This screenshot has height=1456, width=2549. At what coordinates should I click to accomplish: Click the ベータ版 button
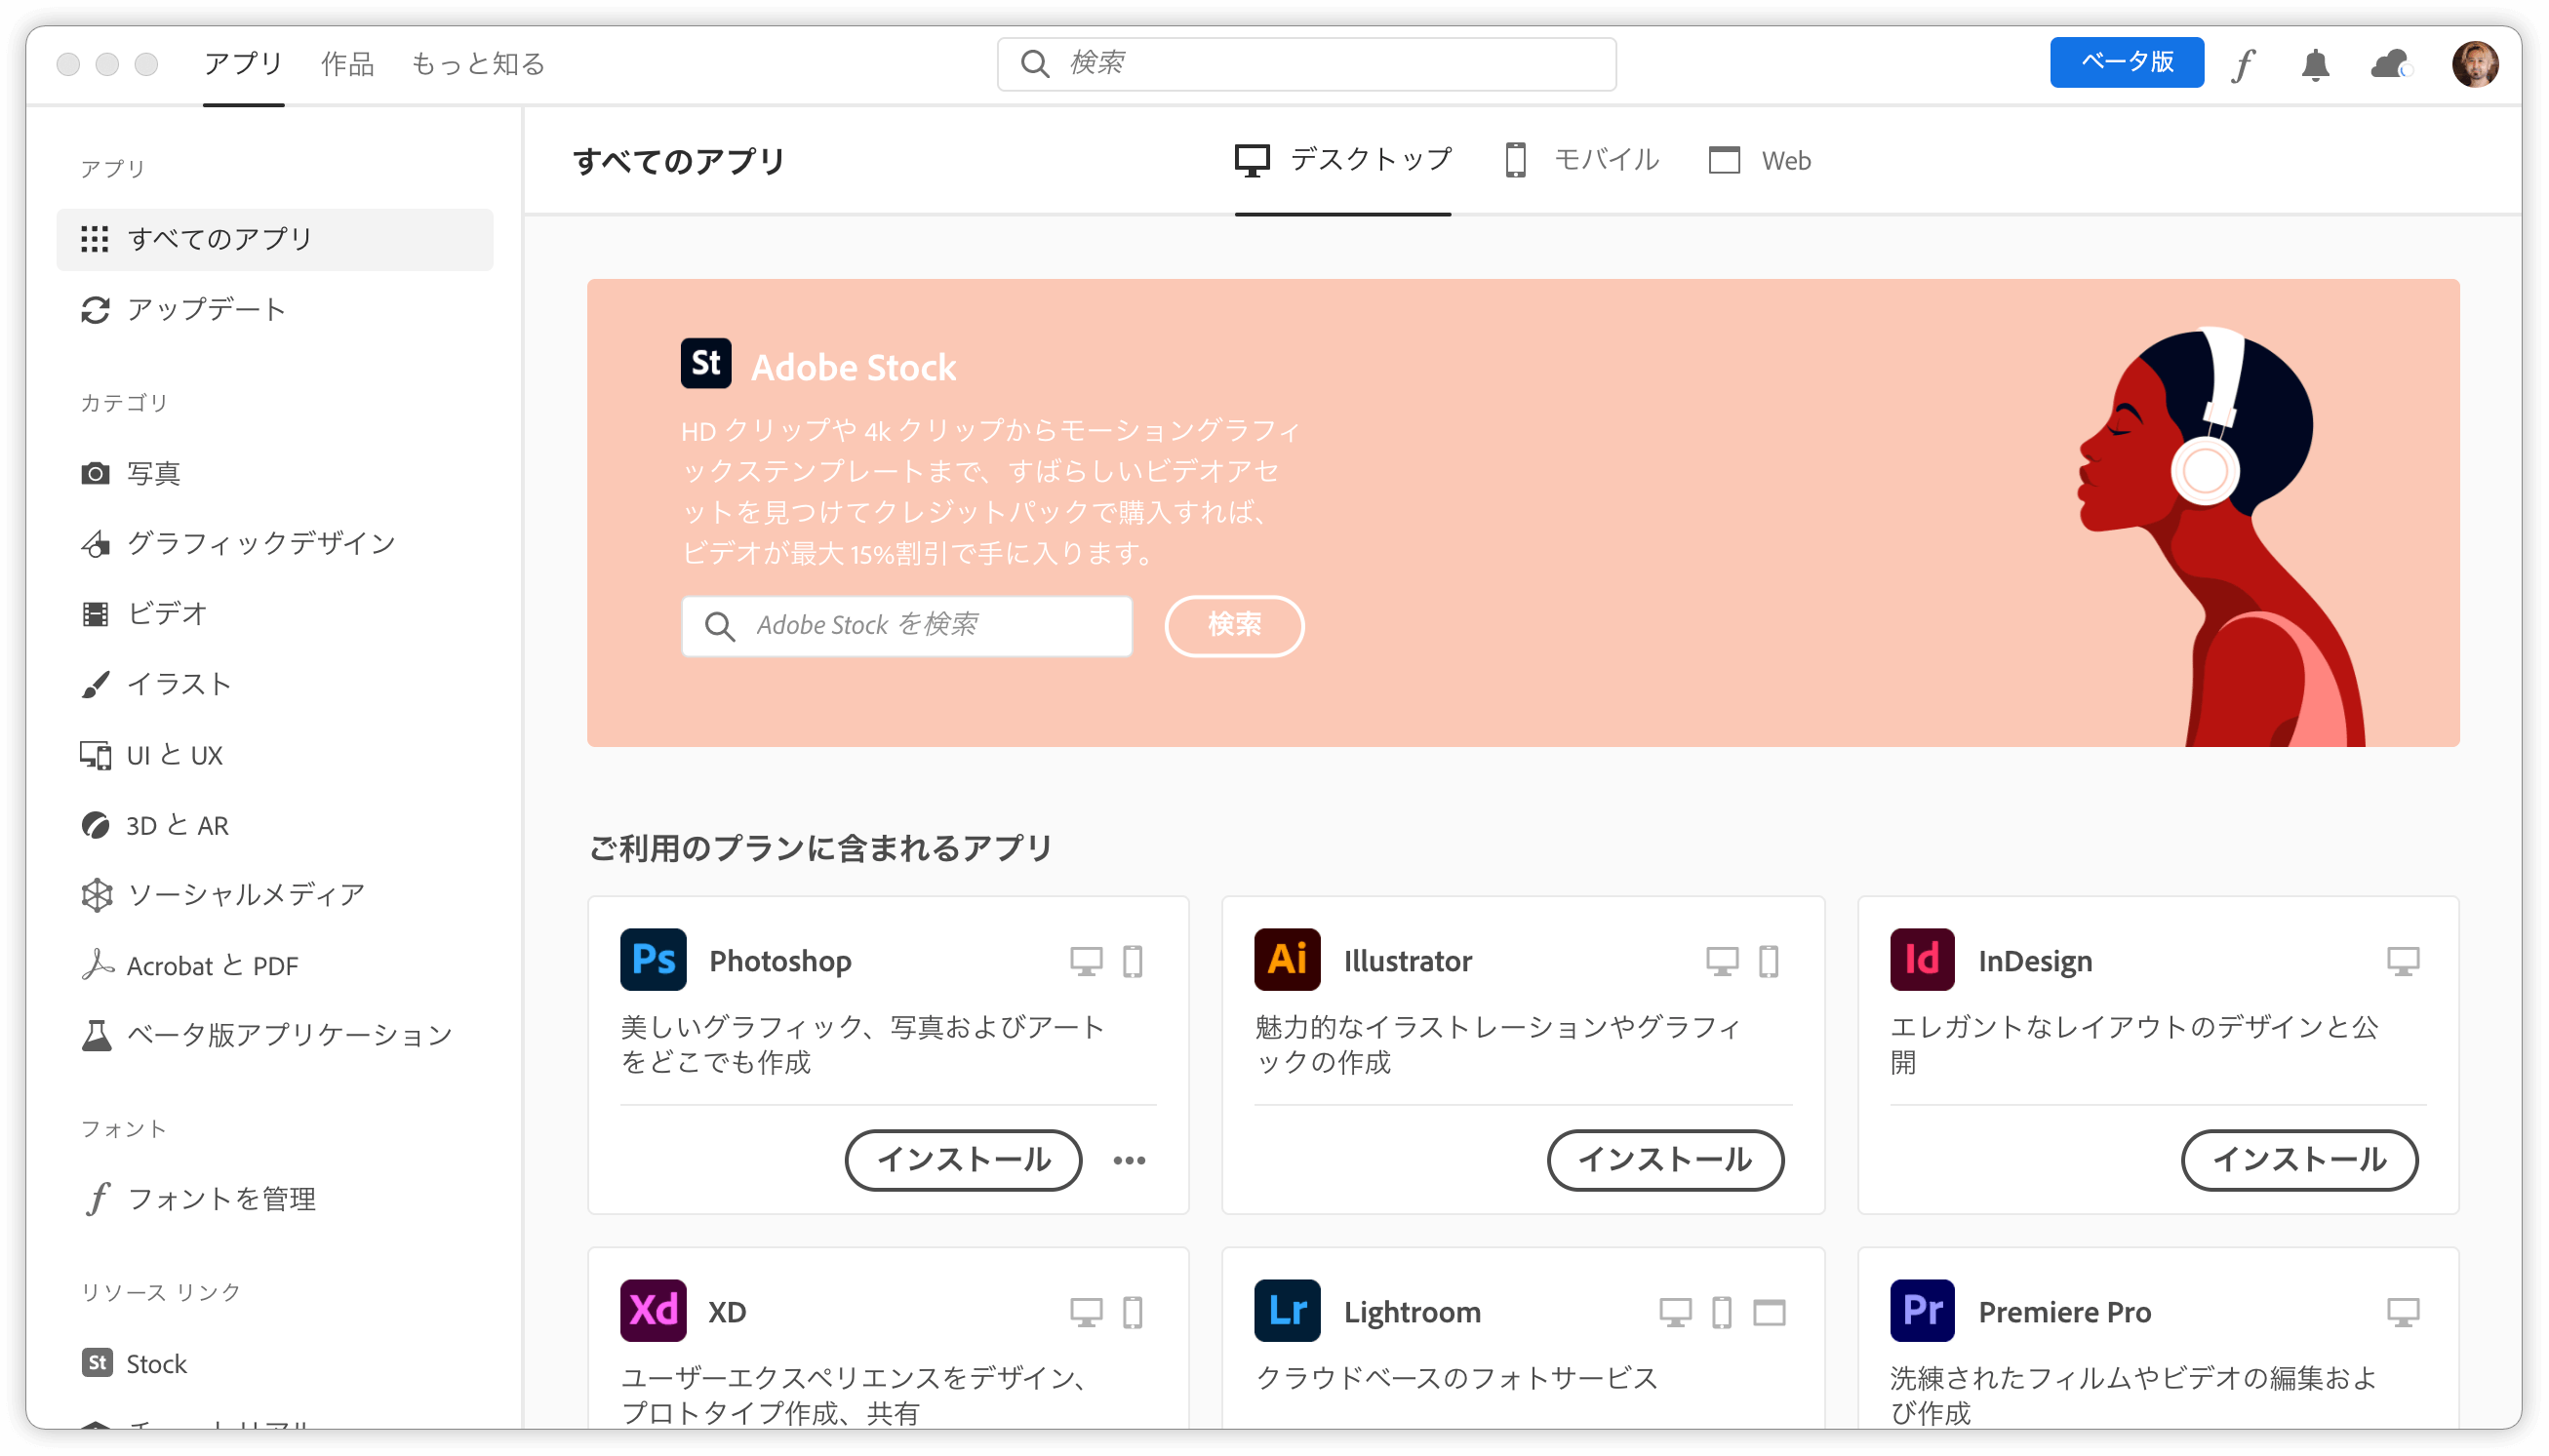[x=2126, y=62]
